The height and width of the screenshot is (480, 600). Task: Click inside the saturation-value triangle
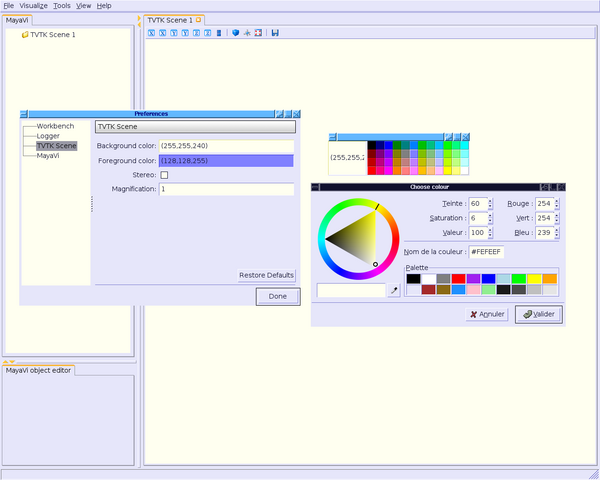[x=360, y=238]
